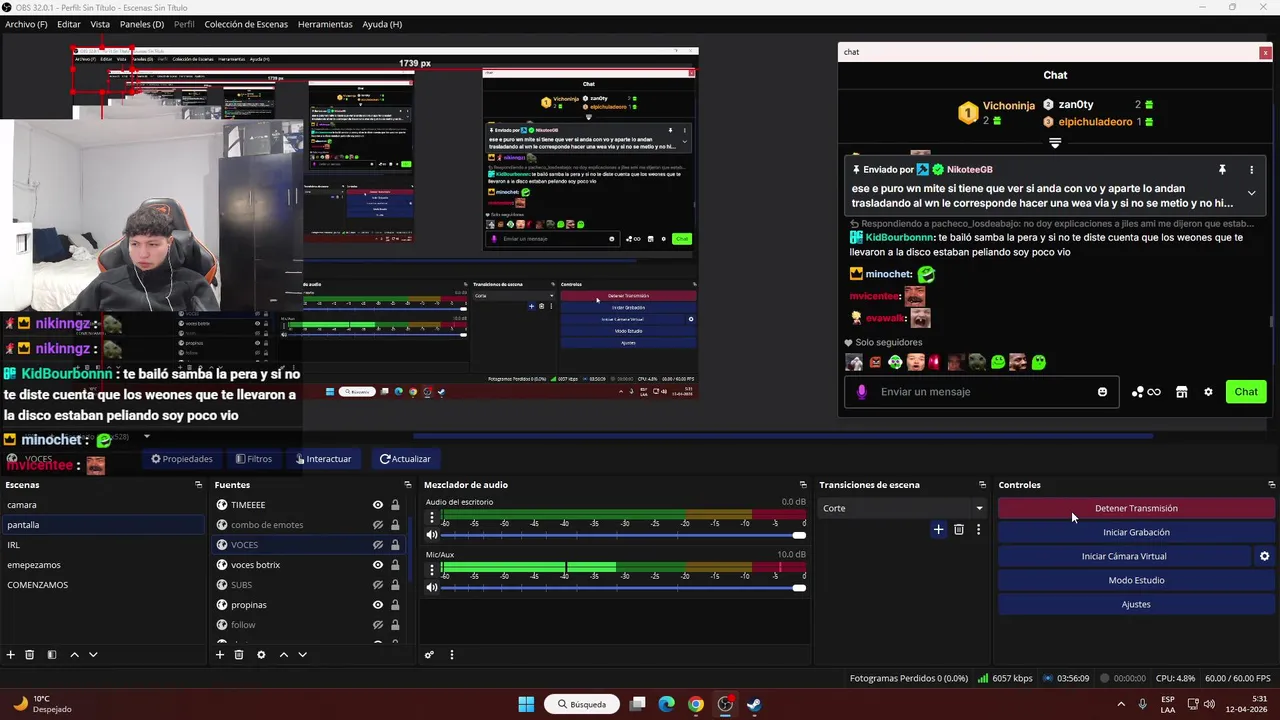
Task: Open the Vista menu
Action: pos(100,24)
